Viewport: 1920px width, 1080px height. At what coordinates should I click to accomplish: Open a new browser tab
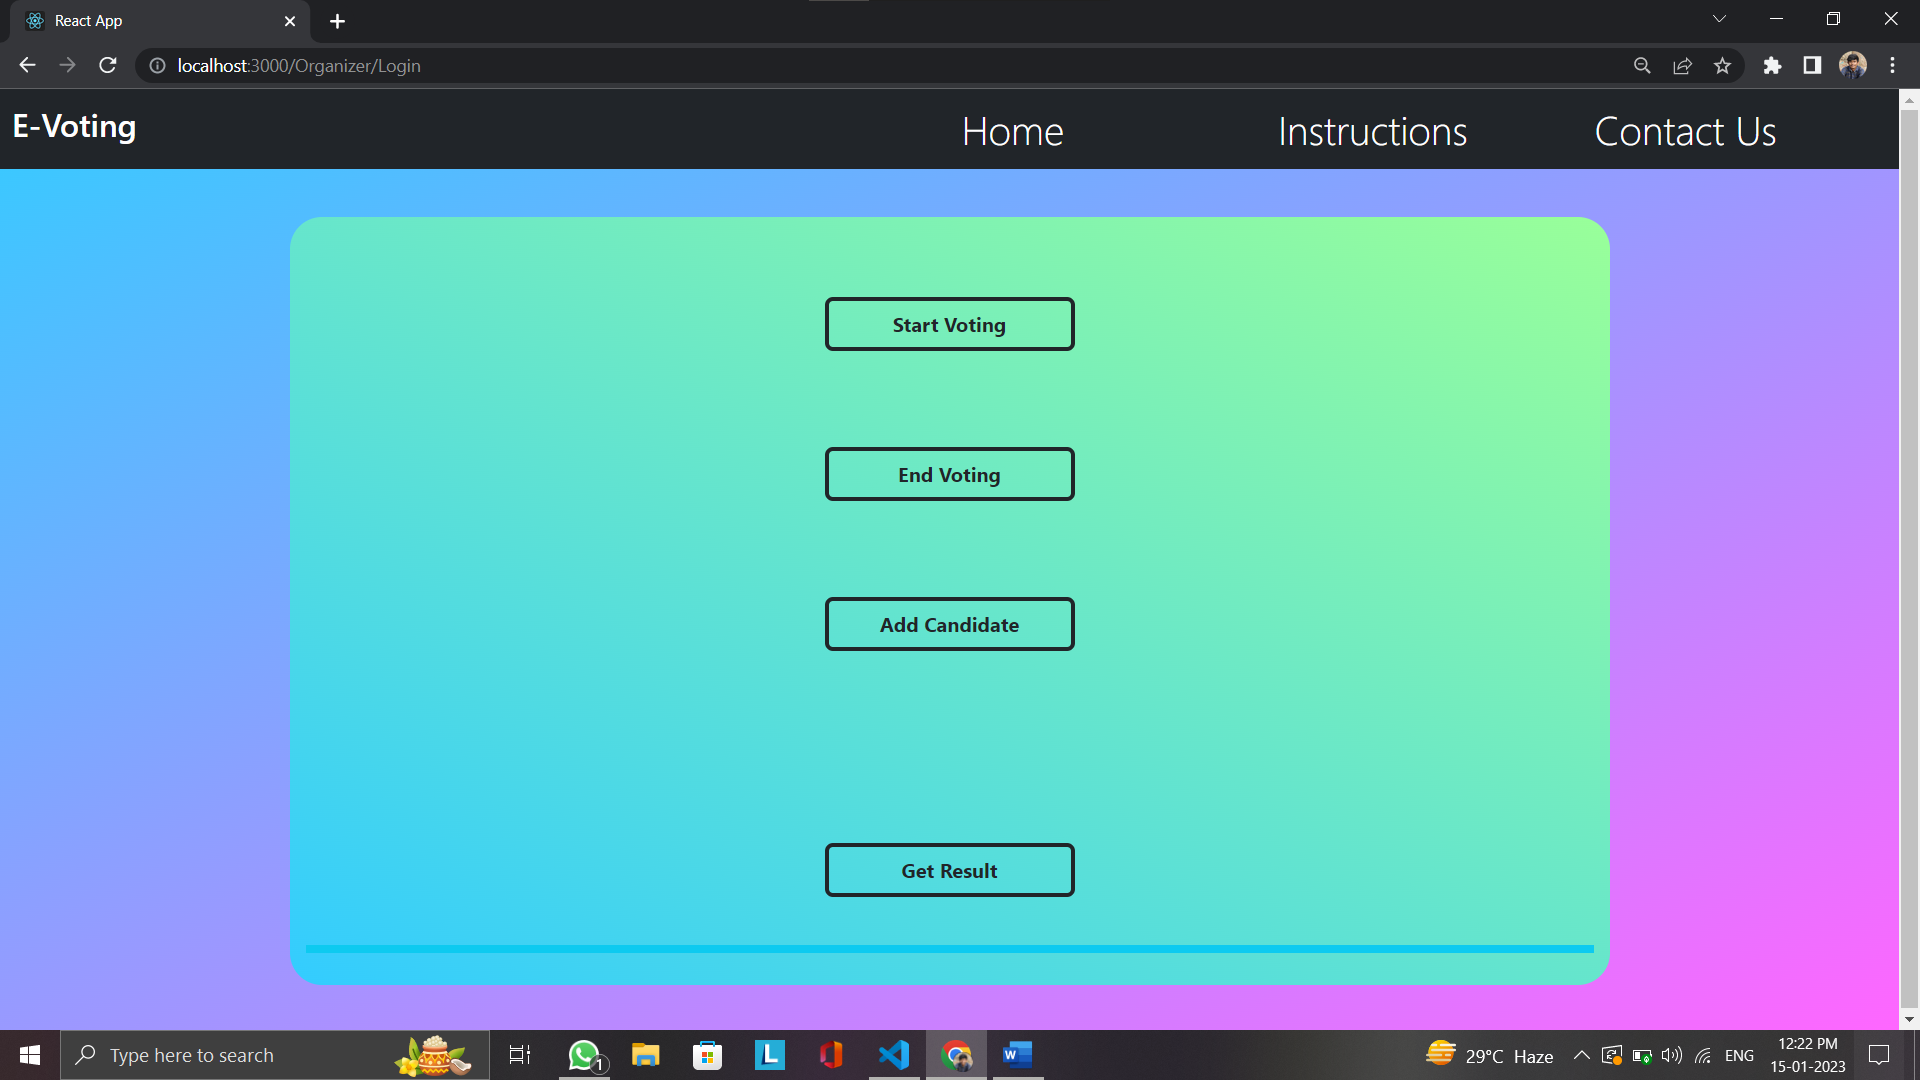click(337, 21)
